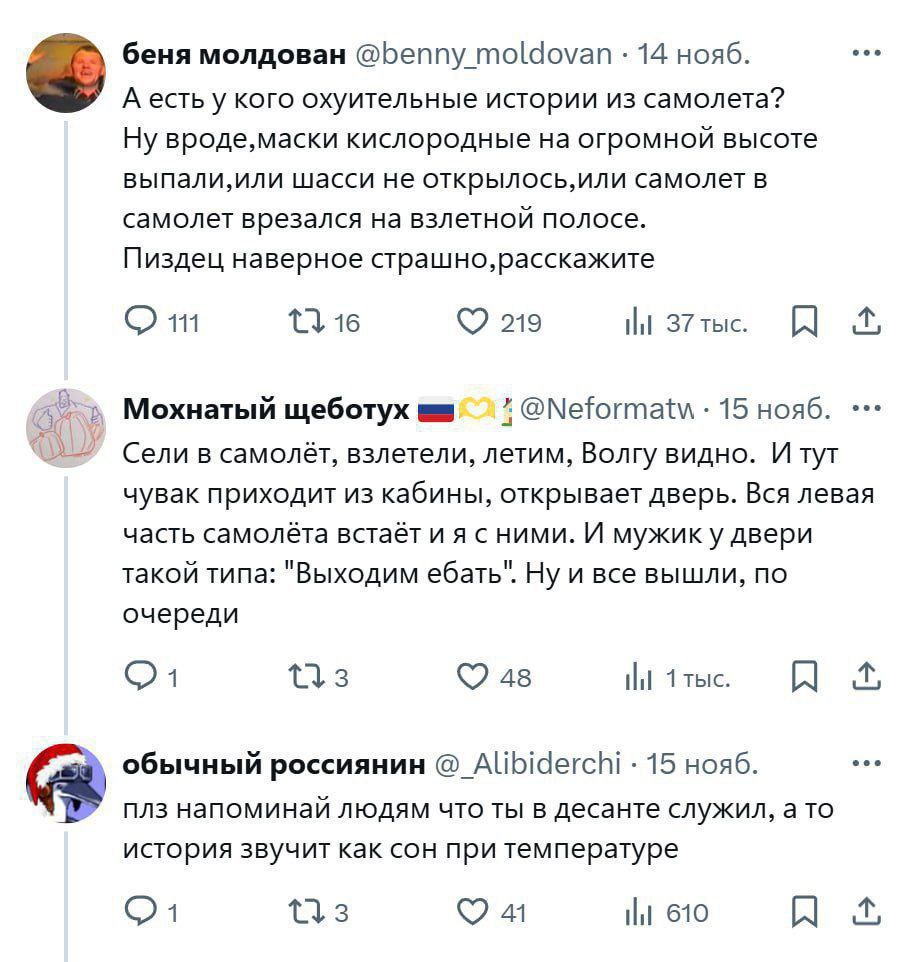Viewport: 909px width, 962px height.
Task: Reply to обычный россиянин's comment
Action: [x=139, y=912]
